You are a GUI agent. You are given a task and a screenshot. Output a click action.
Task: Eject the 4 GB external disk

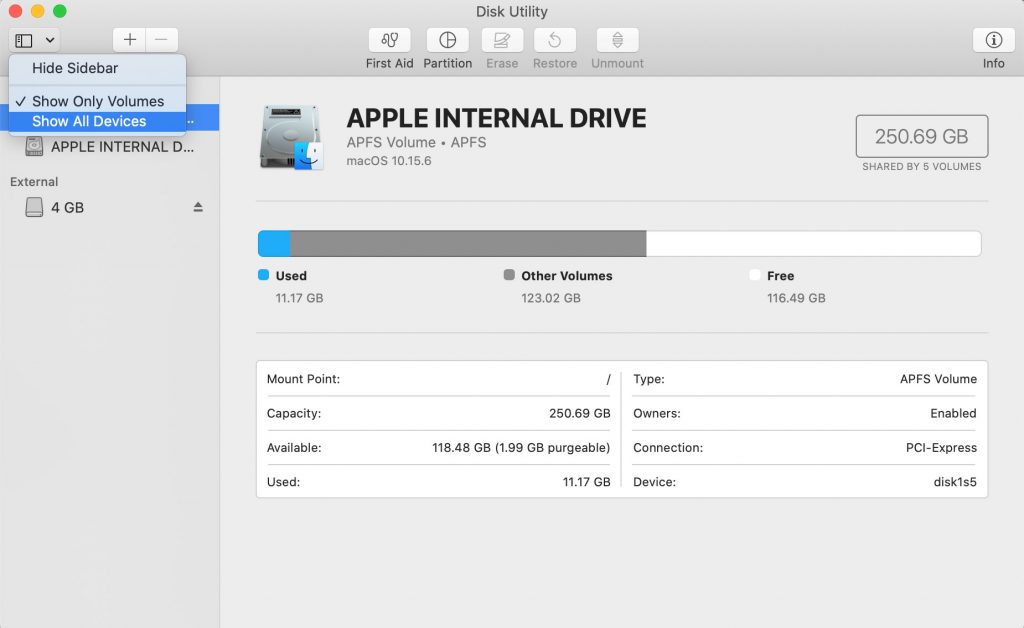198,207
